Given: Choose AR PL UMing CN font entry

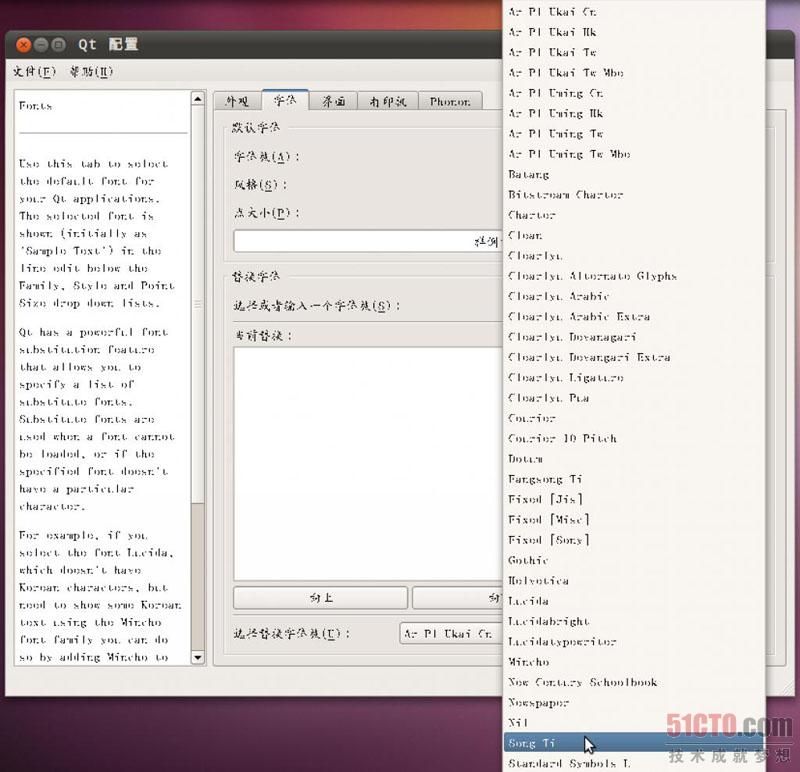Looking at the screenshot, I should [634, 93].
